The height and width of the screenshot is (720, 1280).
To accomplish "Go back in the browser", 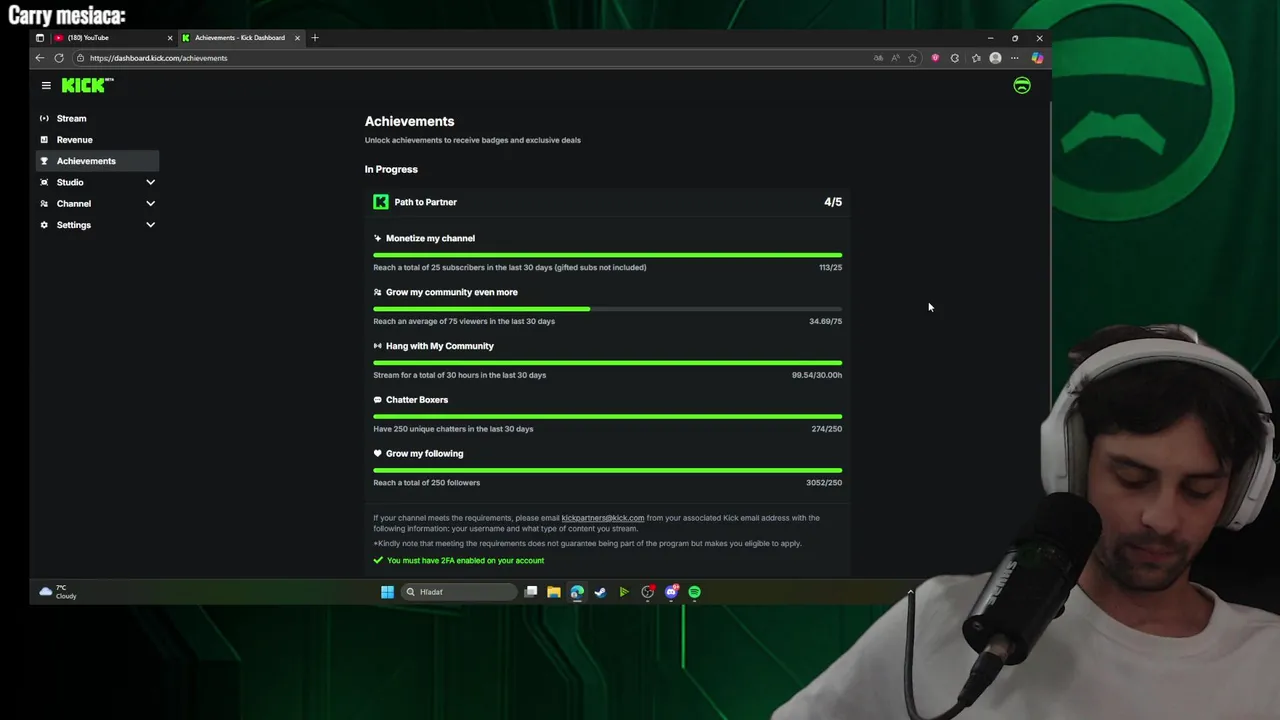I will point(40,58).
